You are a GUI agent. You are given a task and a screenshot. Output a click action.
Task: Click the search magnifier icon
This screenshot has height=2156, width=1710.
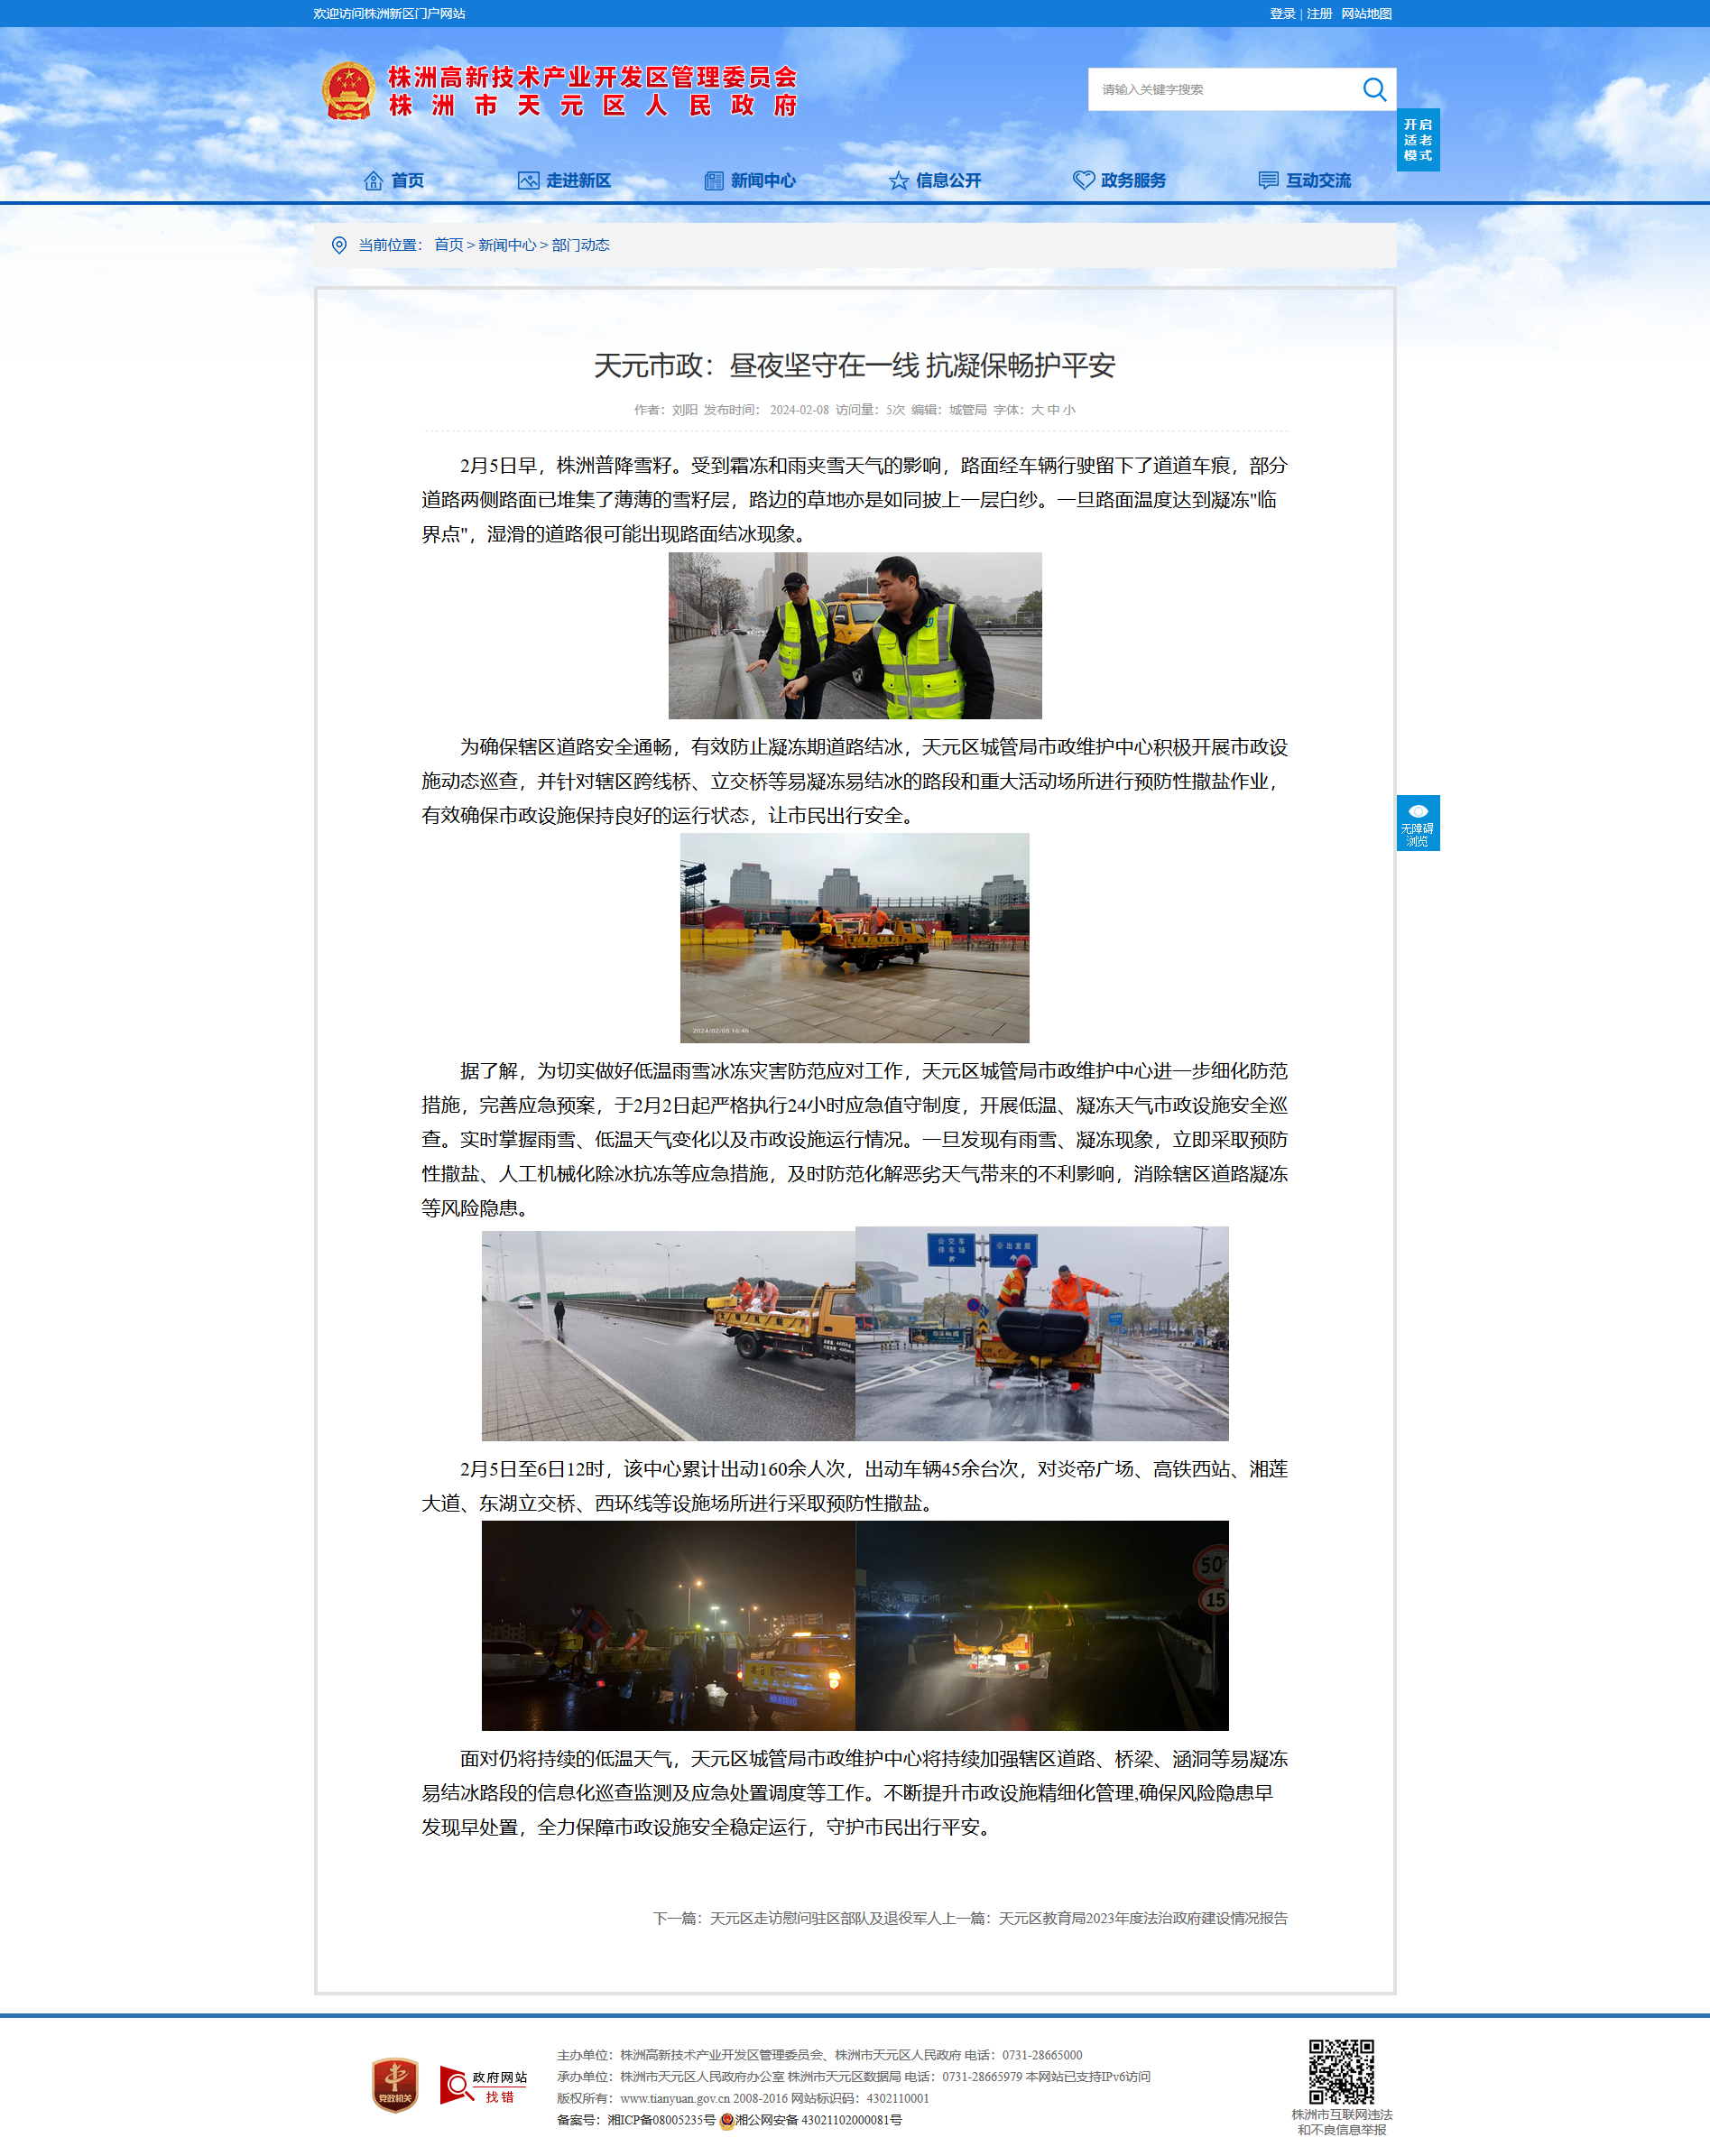click(1374, 90)
